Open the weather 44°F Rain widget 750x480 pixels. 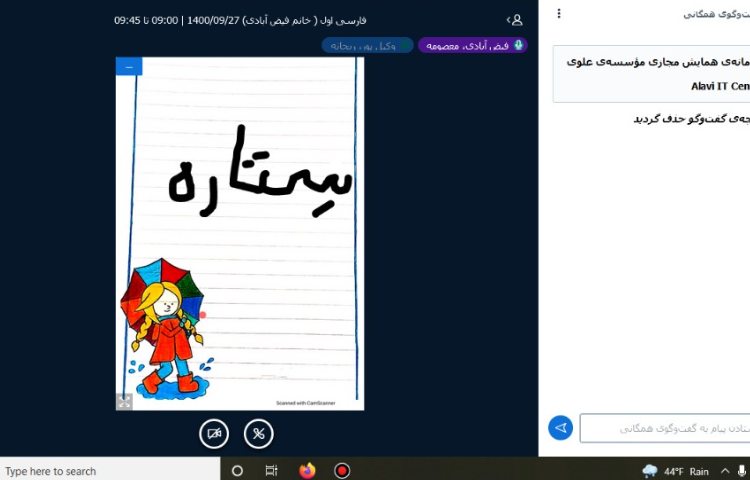tap(675, 471)
